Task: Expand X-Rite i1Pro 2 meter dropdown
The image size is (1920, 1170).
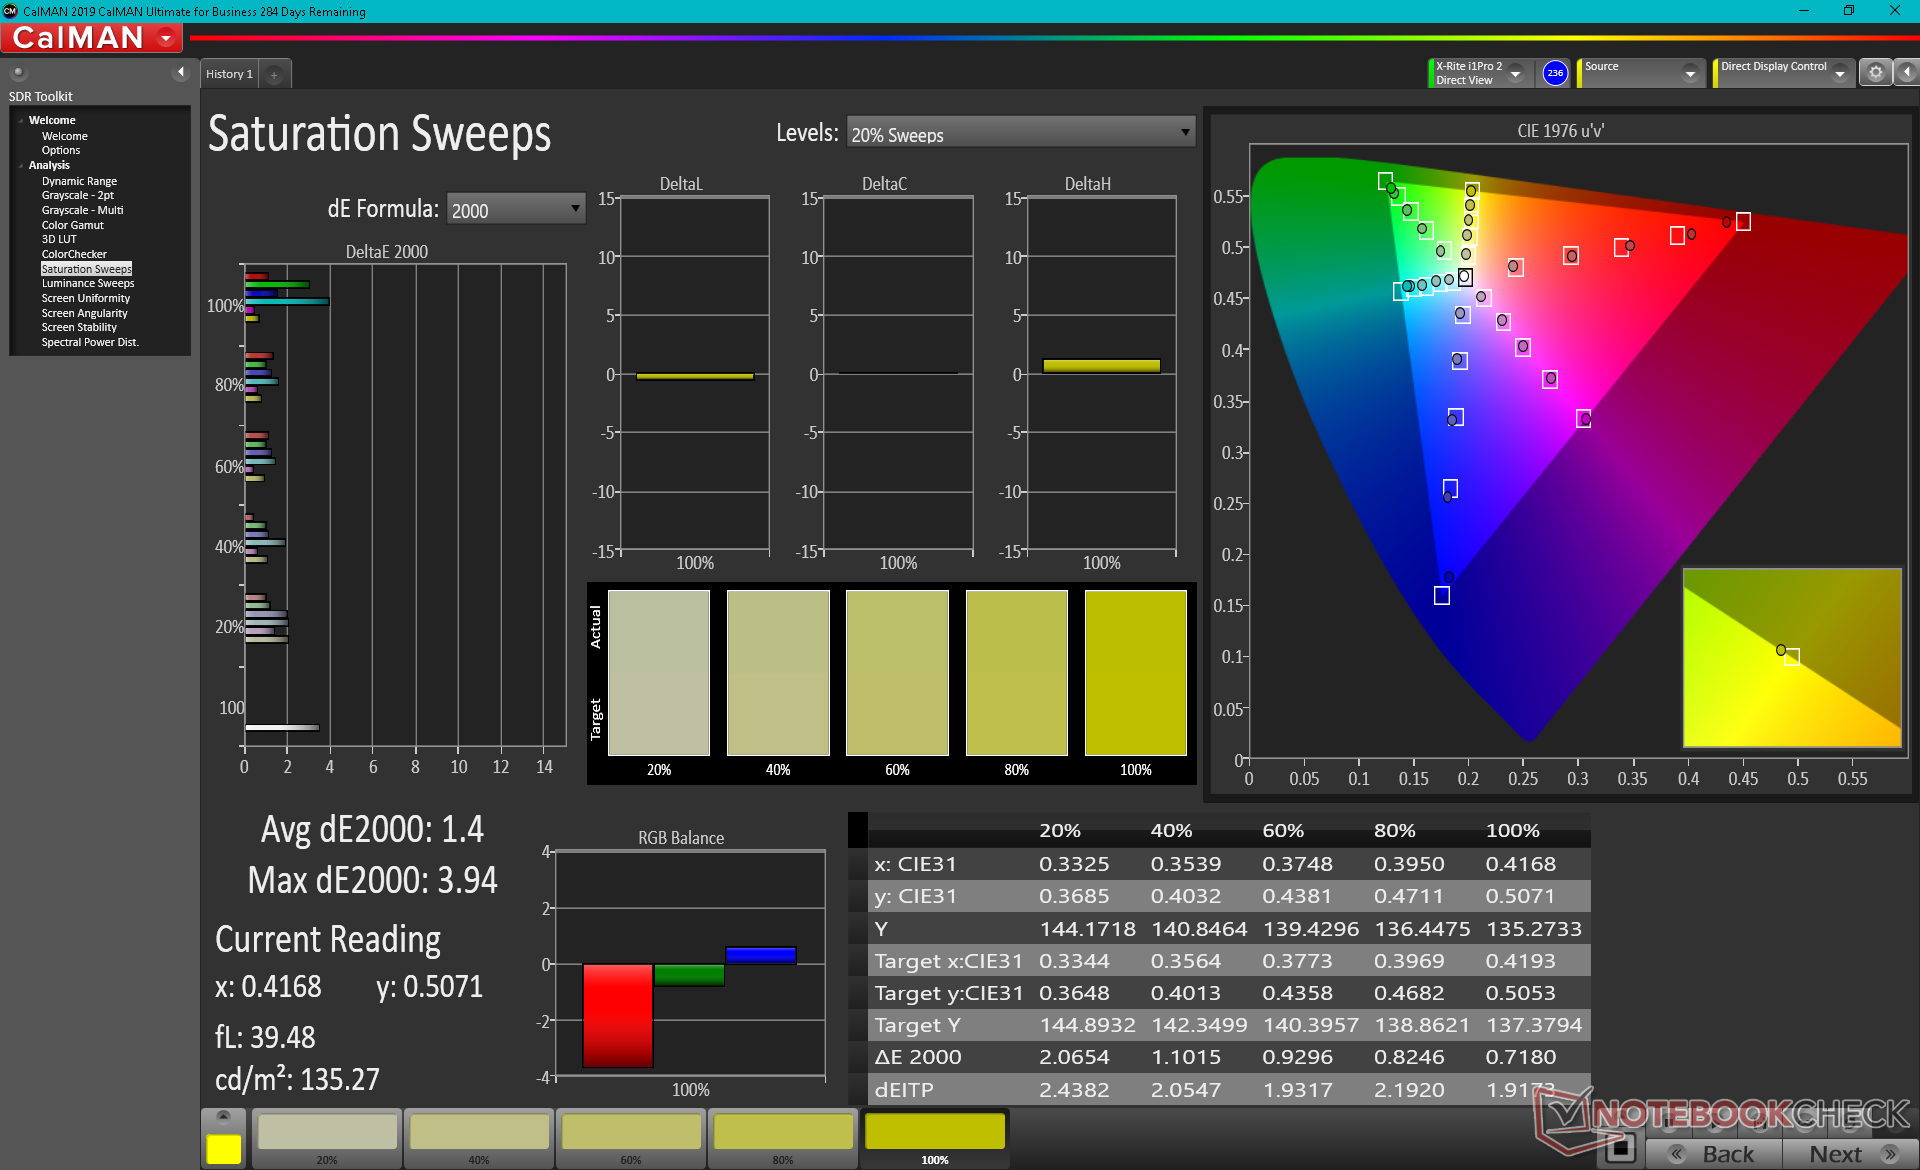Action: tap(1515, 74)
